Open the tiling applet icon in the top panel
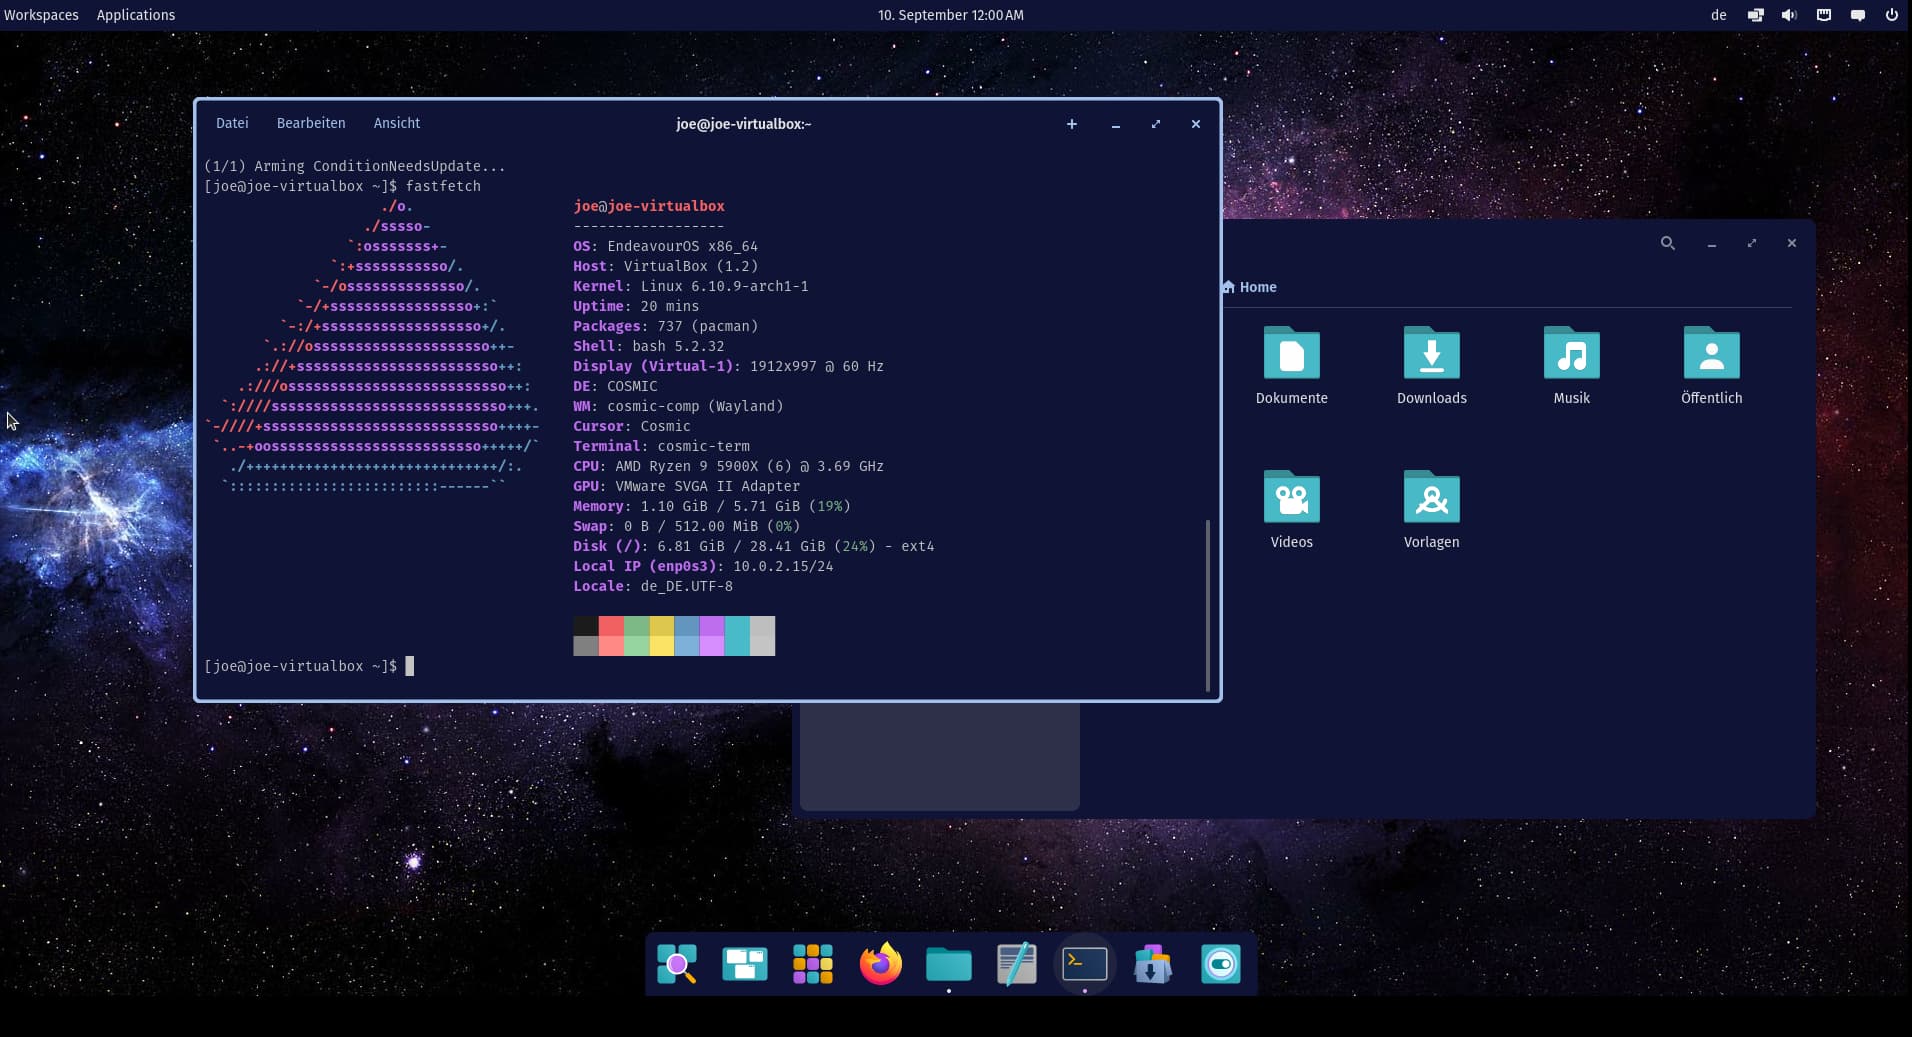This screenshot has width=1912, height=1037. [x=1824, y=15]
